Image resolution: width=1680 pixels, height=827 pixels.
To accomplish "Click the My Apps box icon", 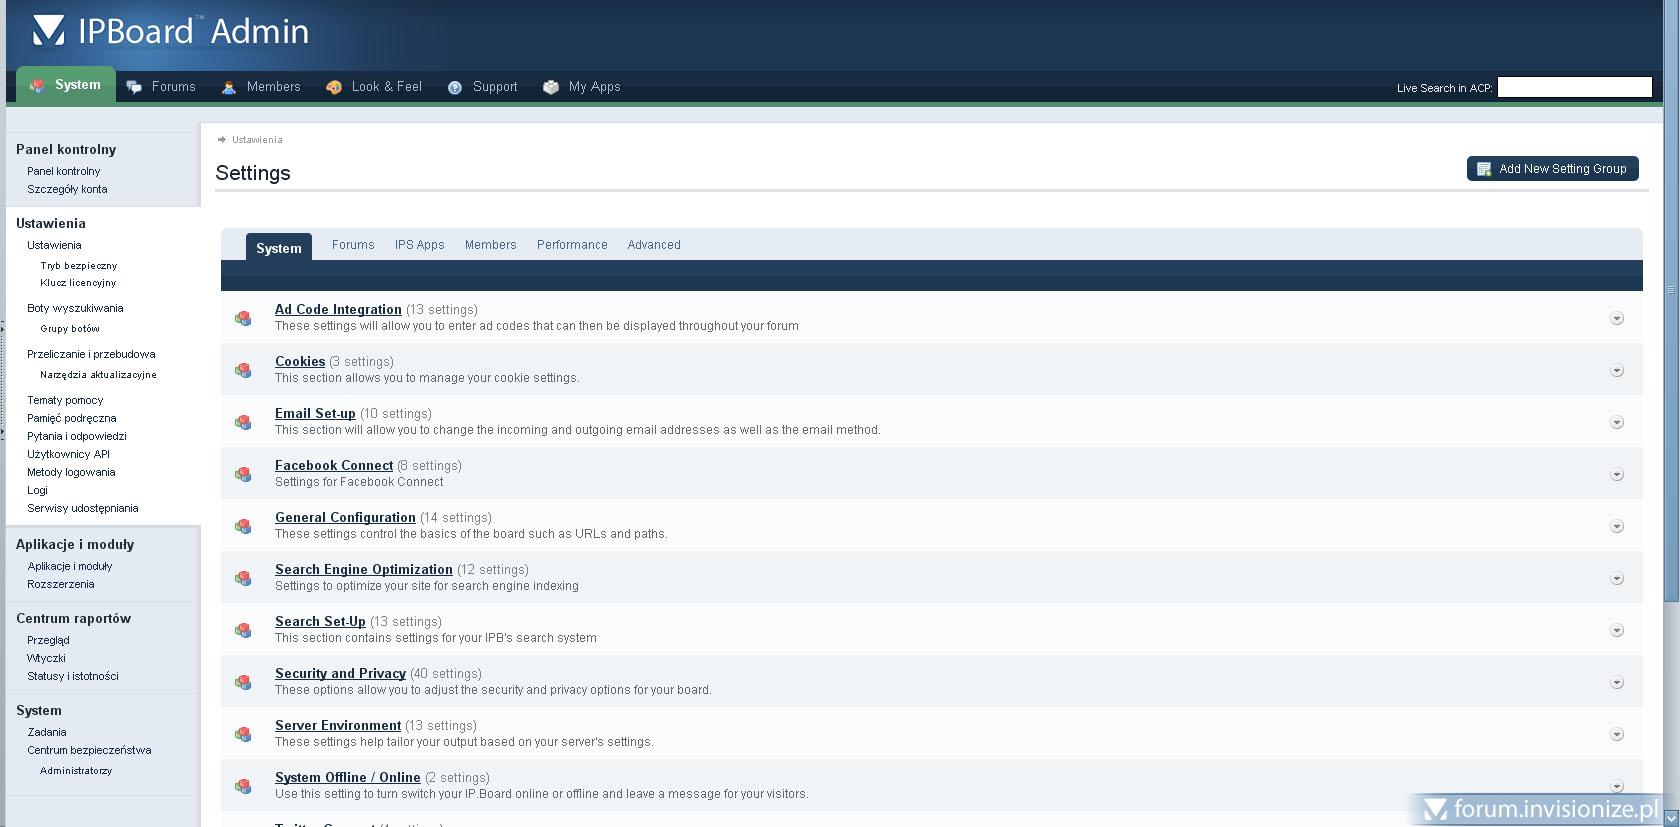I will point(551,87).
